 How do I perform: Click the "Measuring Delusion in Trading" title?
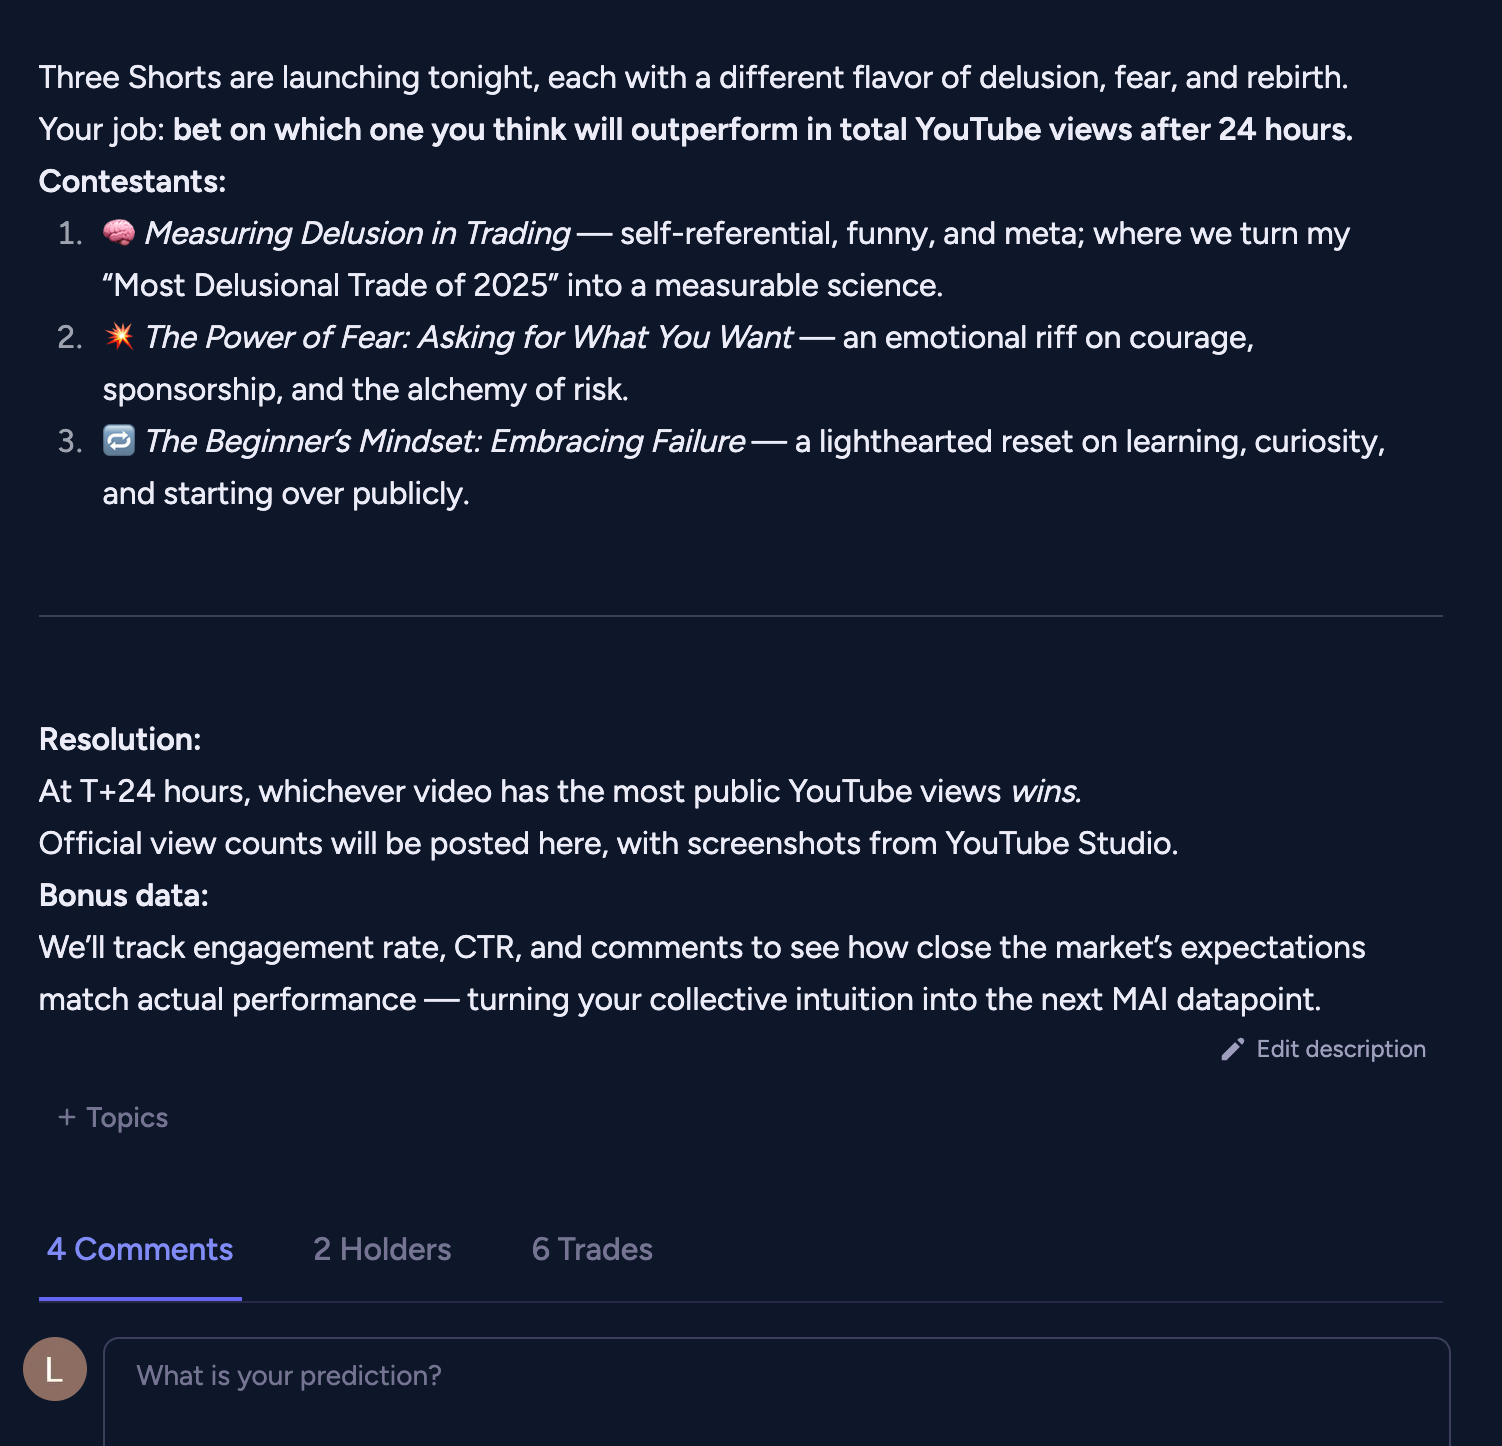click(357, 233)
